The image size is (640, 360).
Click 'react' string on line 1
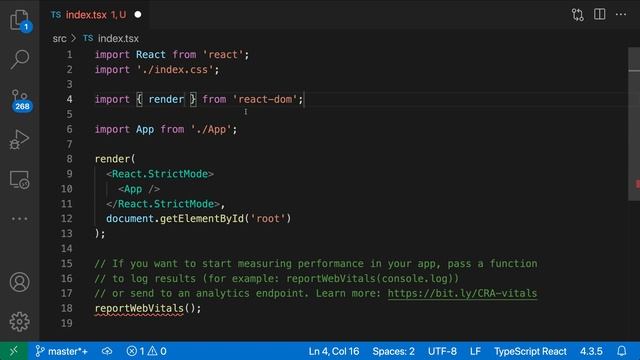(x=223, y=55)
